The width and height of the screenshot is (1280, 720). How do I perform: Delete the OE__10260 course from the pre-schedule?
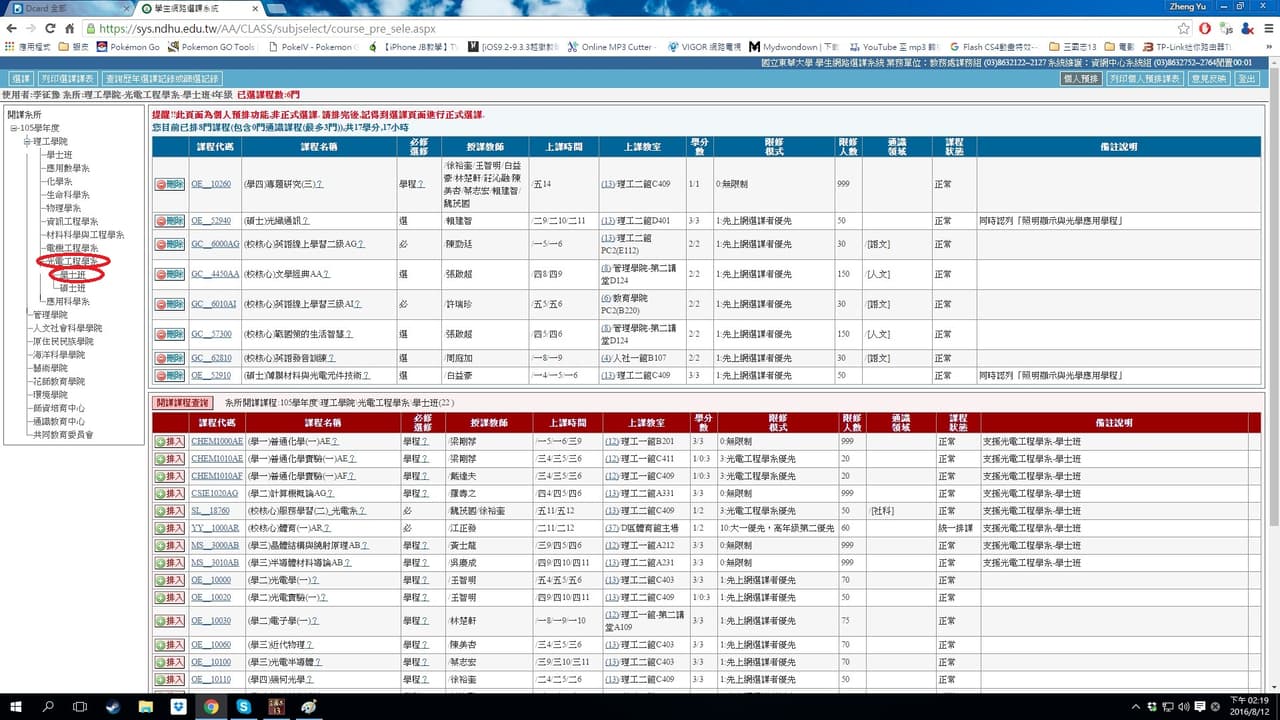pyautogui.click(x=169, y=184)
